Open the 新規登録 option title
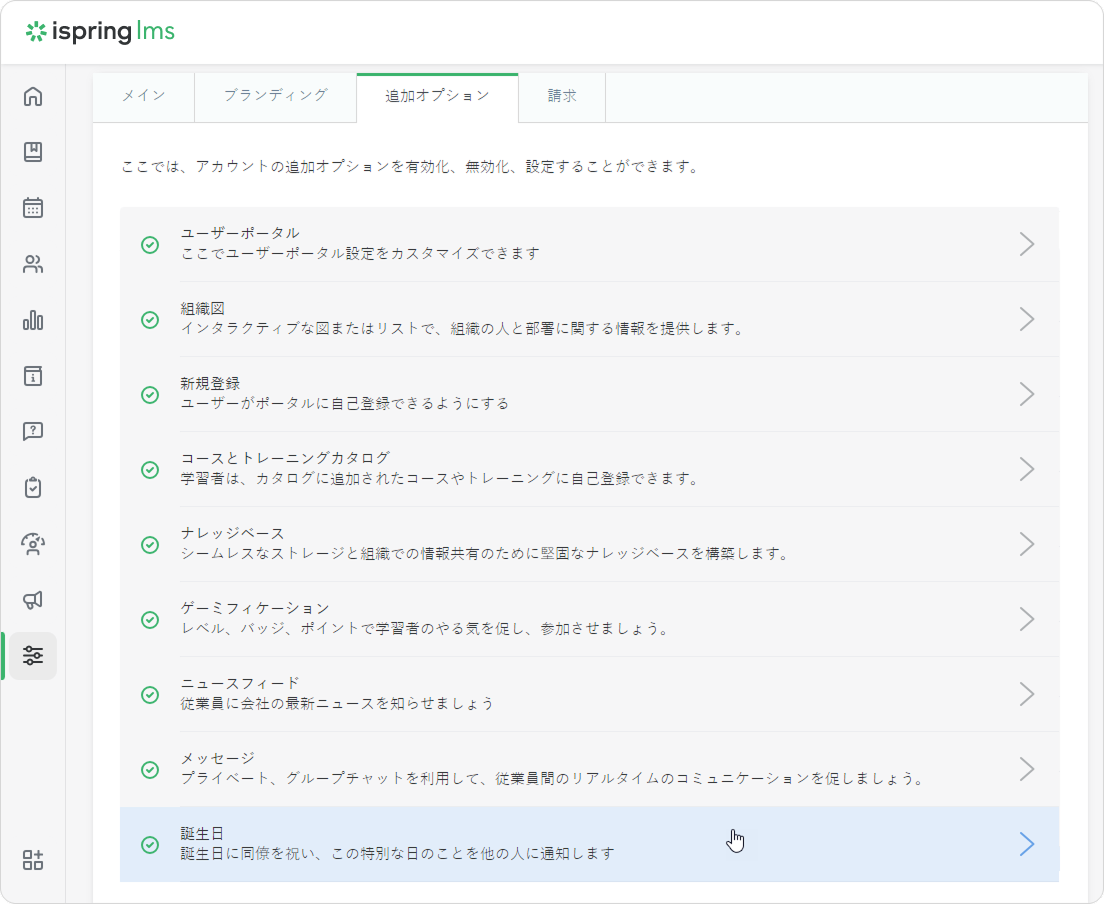This screenshot has width=1104, height=904. (210, 383)
